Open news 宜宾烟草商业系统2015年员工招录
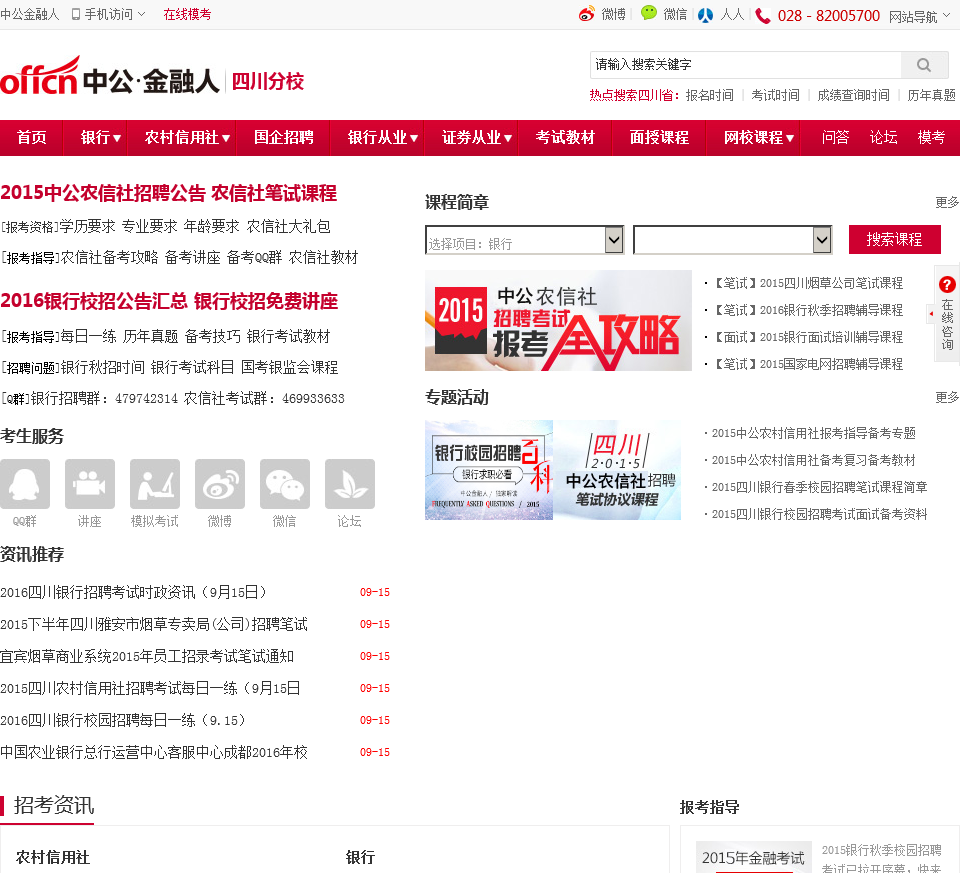The image size is (960, 873). tap(147, 656)
